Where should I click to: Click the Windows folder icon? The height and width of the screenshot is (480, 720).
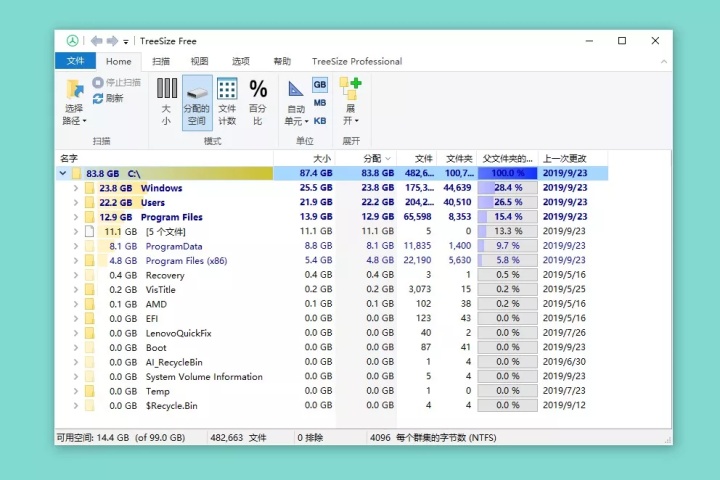[x=90, y=188]
